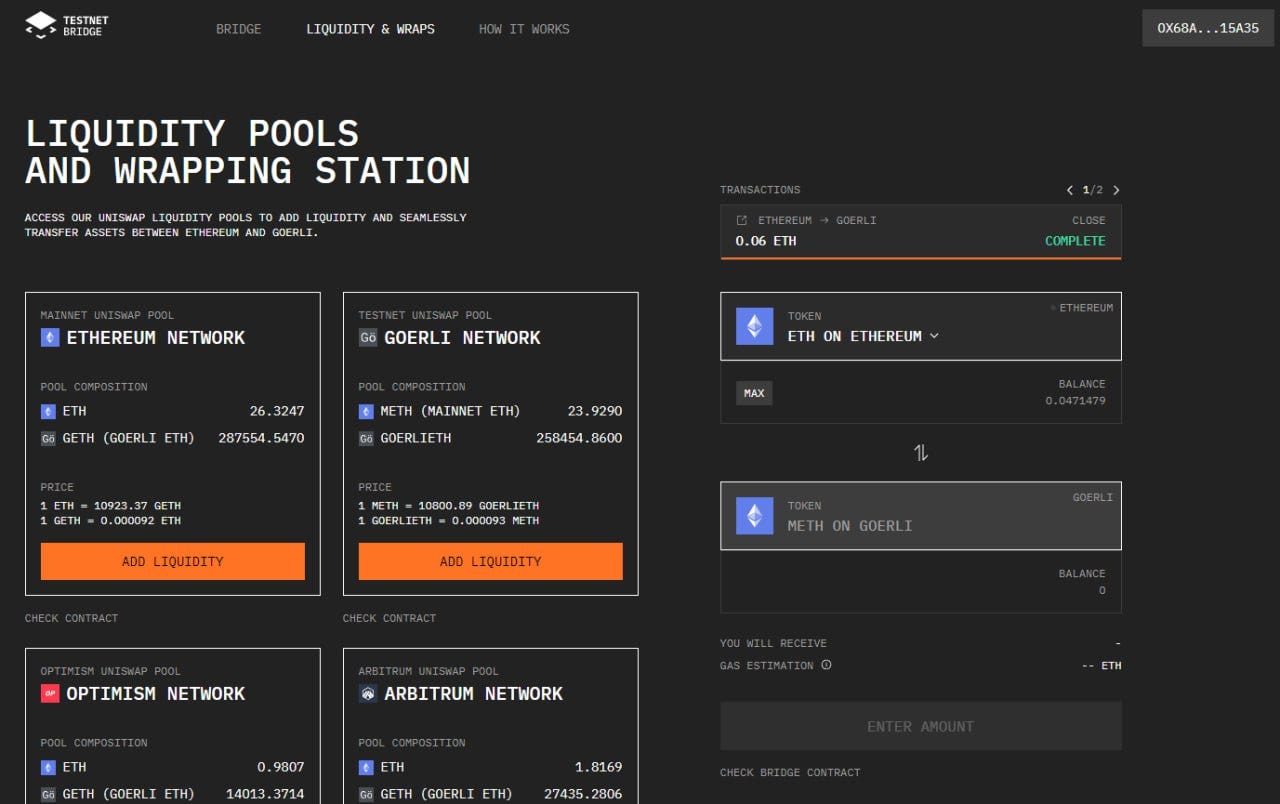Open the Bridge nav tab
This screenshot has height=804, width=1280.
238,29
